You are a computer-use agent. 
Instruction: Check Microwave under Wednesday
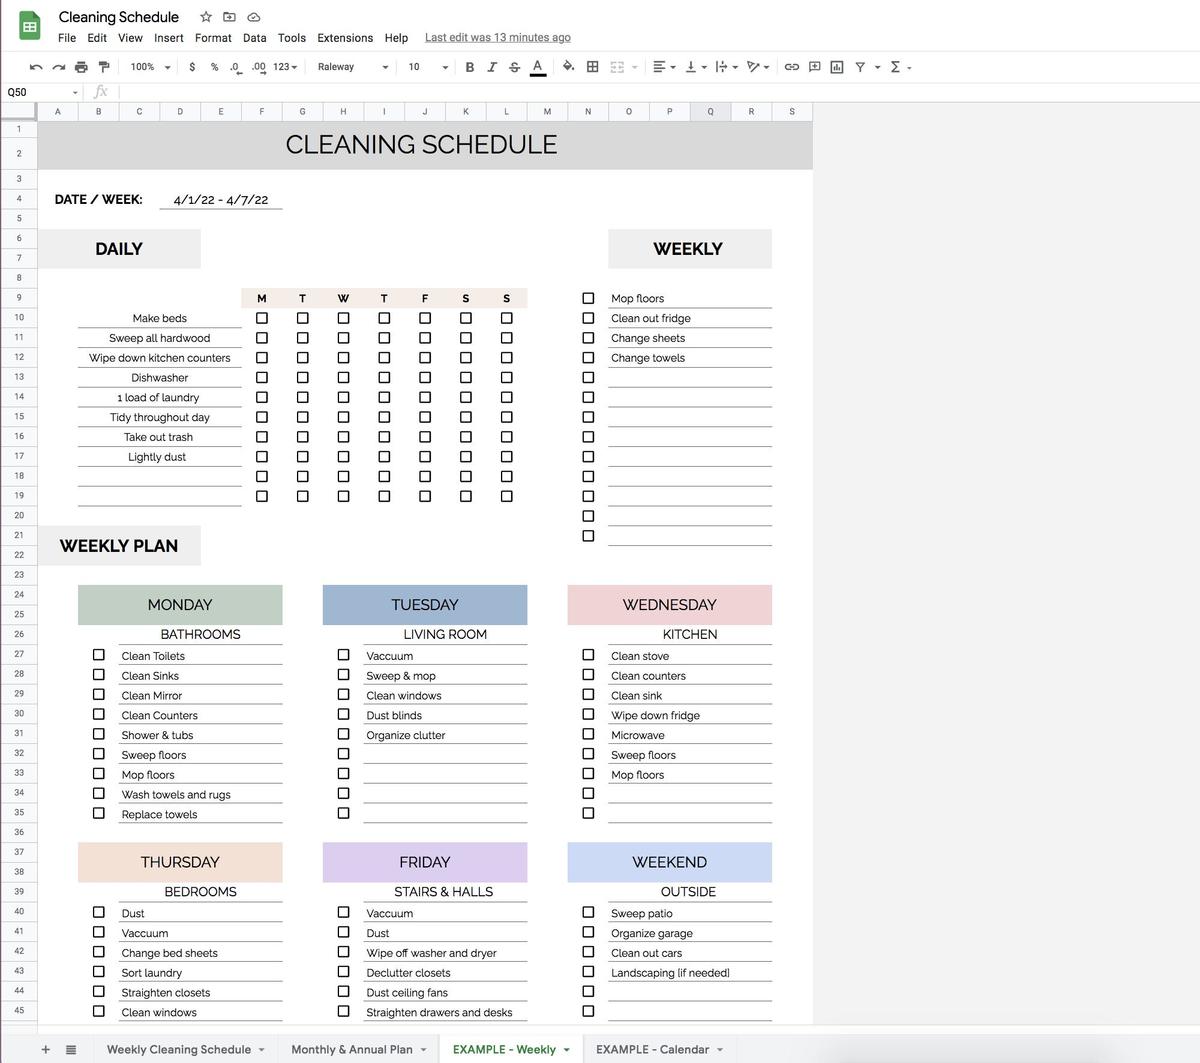coord(588,734)
